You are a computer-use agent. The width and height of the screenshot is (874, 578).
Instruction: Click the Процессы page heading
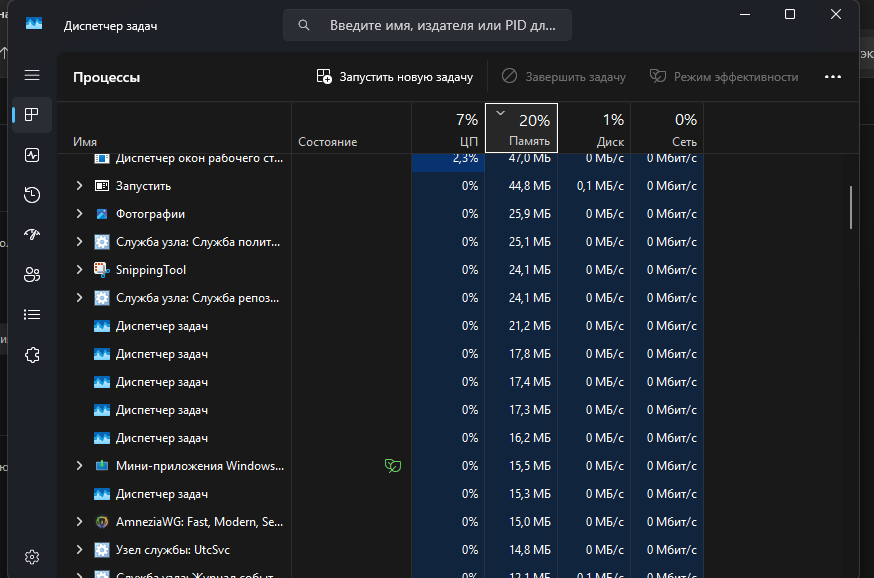point(106,77)
